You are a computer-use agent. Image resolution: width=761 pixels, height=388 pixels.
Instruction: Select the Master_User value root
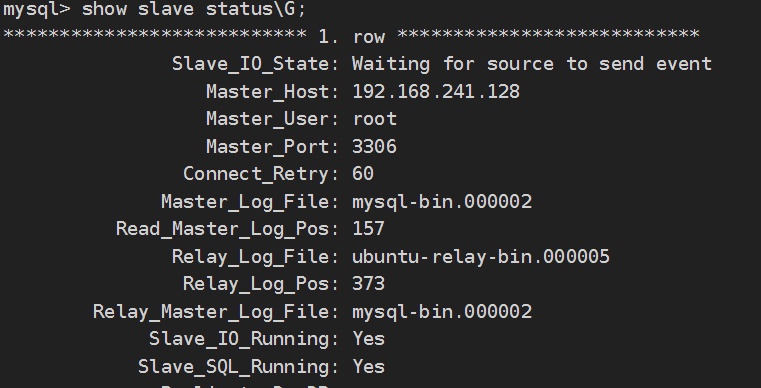click(375, 119)
